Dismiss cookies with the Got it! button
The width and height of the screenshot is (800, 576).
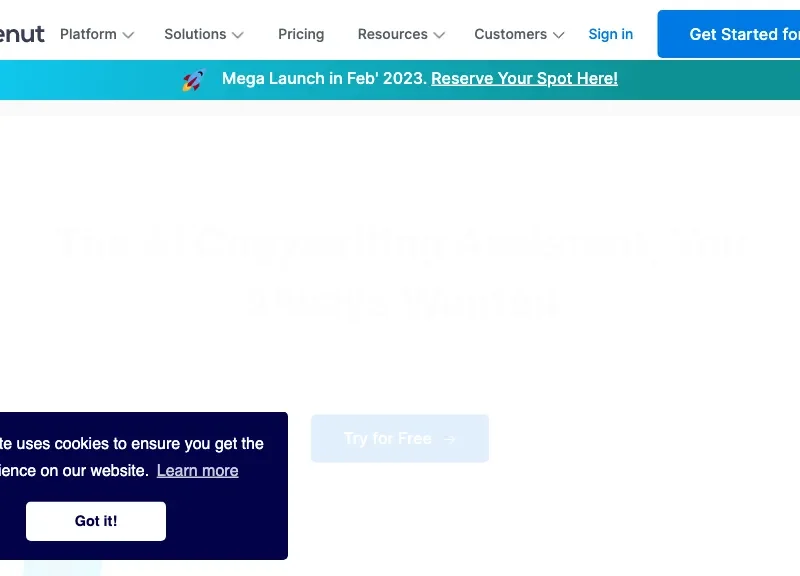tap(96, 521)
